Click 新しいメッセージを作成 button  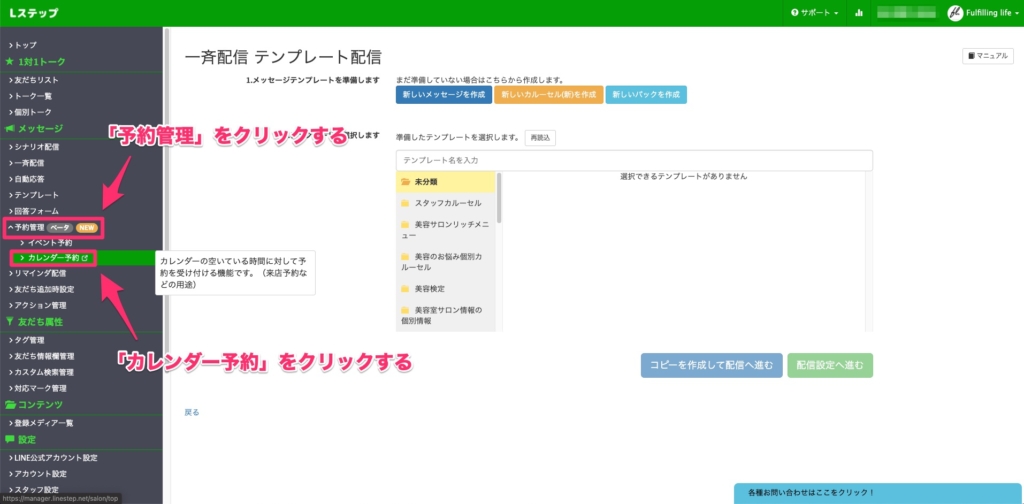(x=443, y=95)
